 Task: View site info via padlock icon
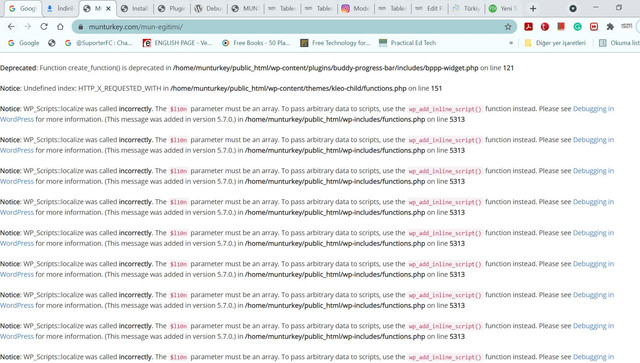click(80, 27)
